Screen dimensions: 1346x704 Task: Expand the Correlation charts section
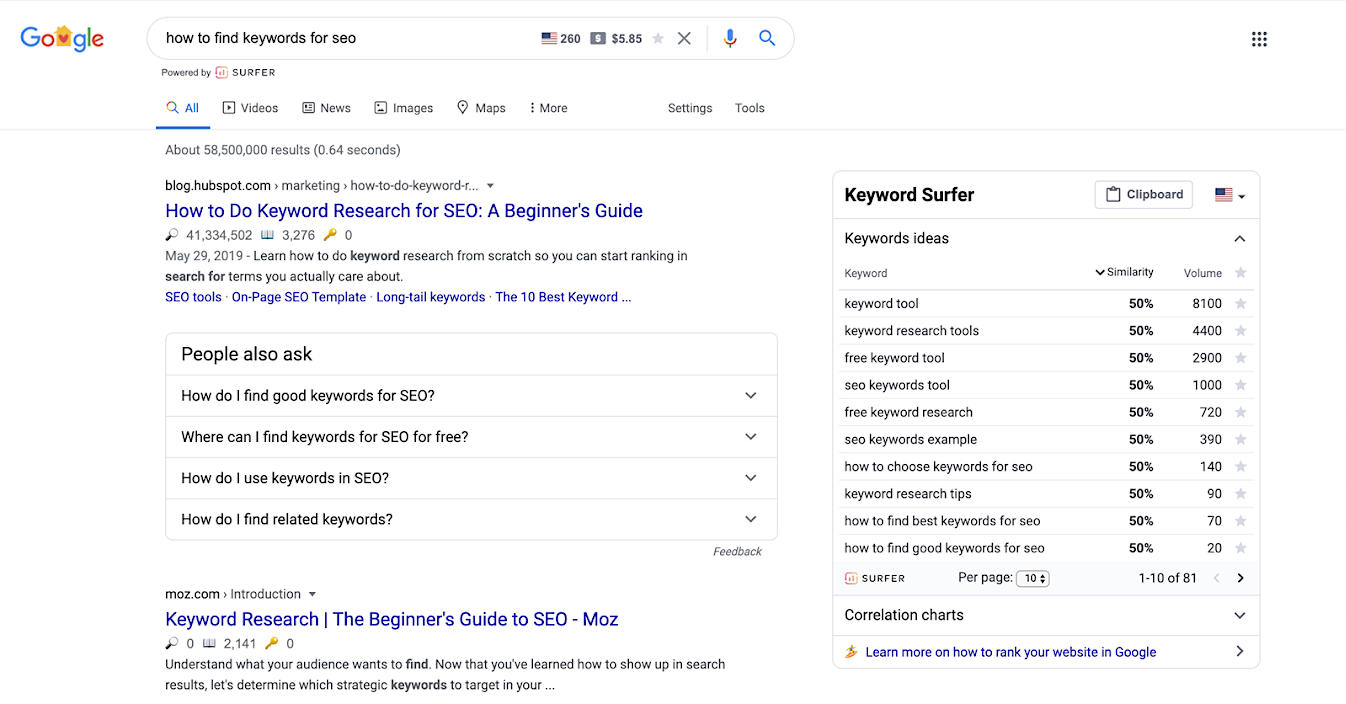[x=1046, y=615]
